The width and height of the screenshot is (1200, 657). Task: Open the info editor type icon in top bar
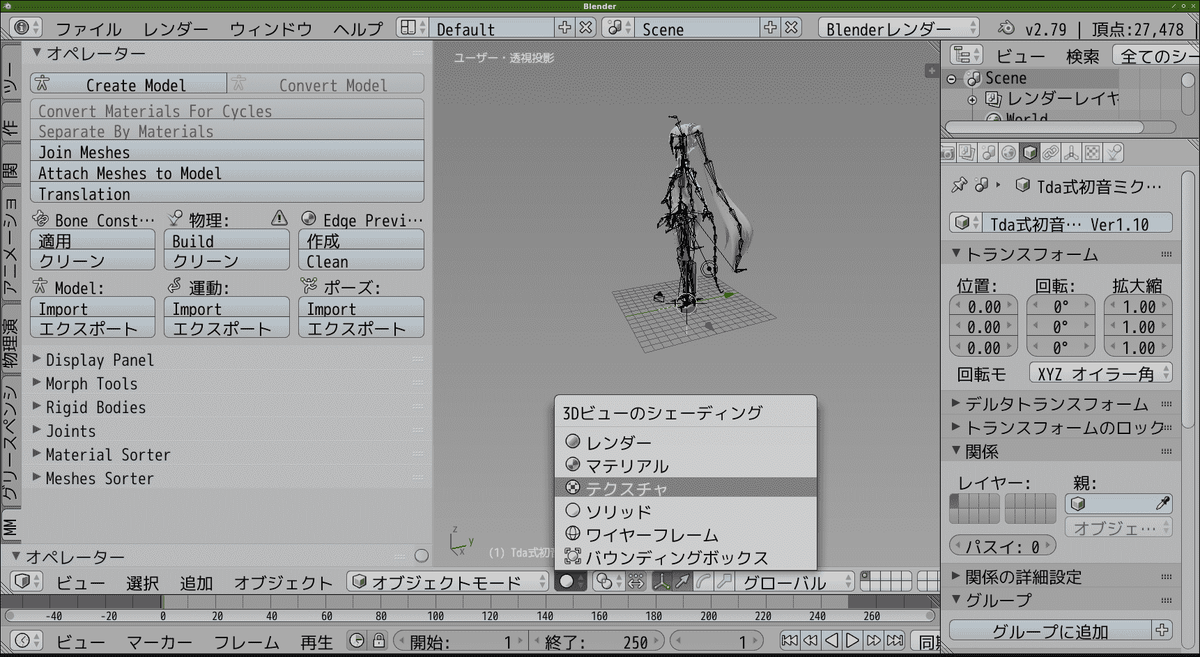[x=27, y=28]
